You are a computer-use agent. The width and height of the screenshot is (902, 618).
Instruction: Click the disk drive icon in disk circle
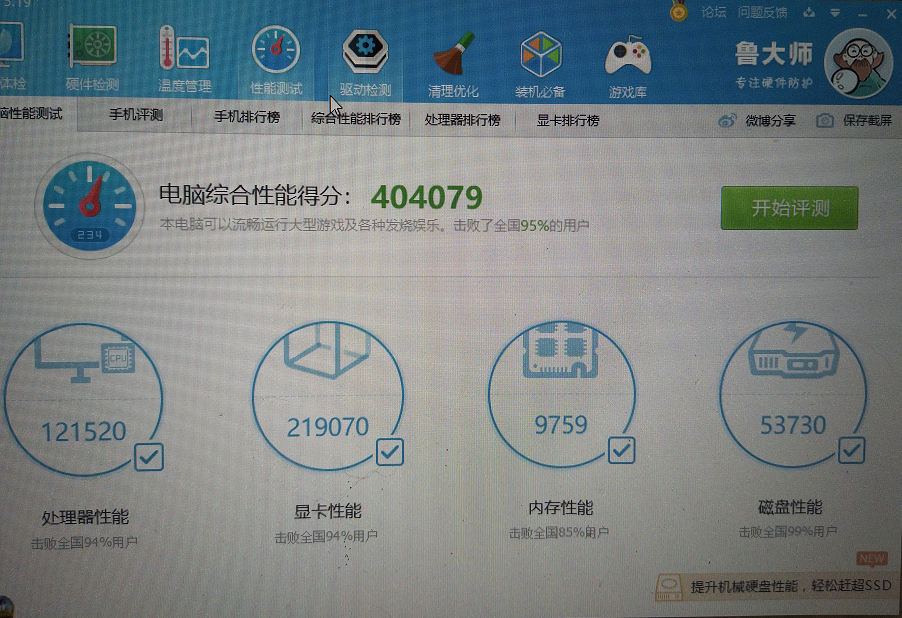pyautogui.click(x=793, y=350)
